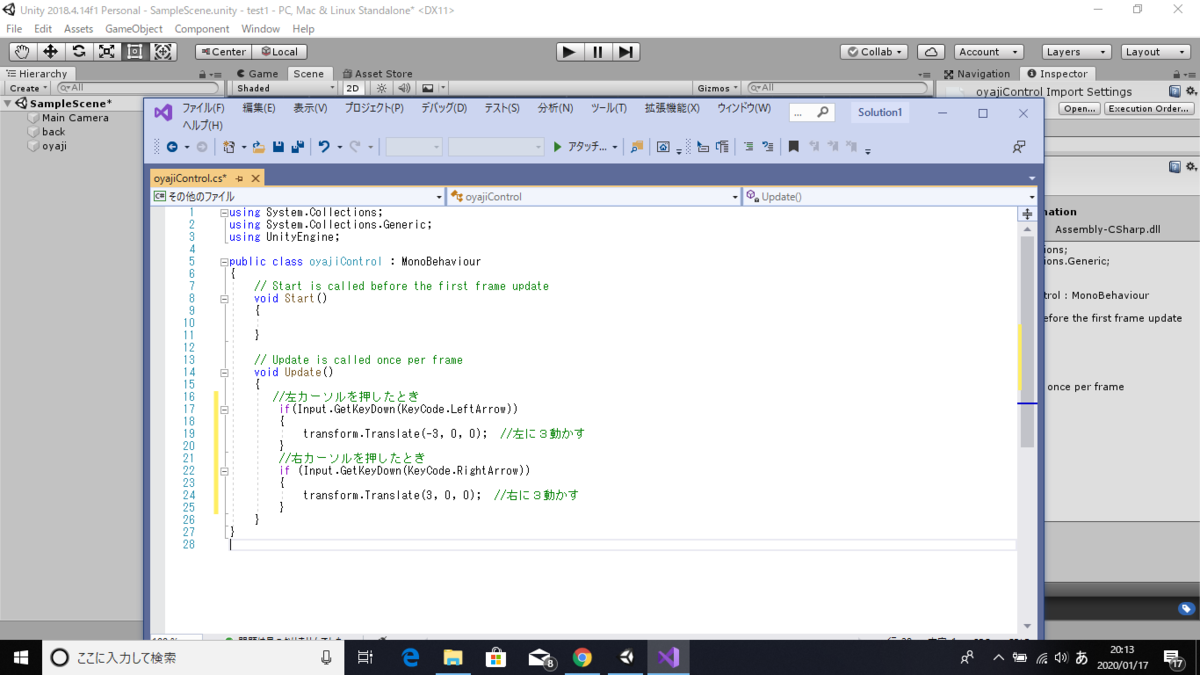Select the oyaji object in Hierarchy

coord(54,145)
